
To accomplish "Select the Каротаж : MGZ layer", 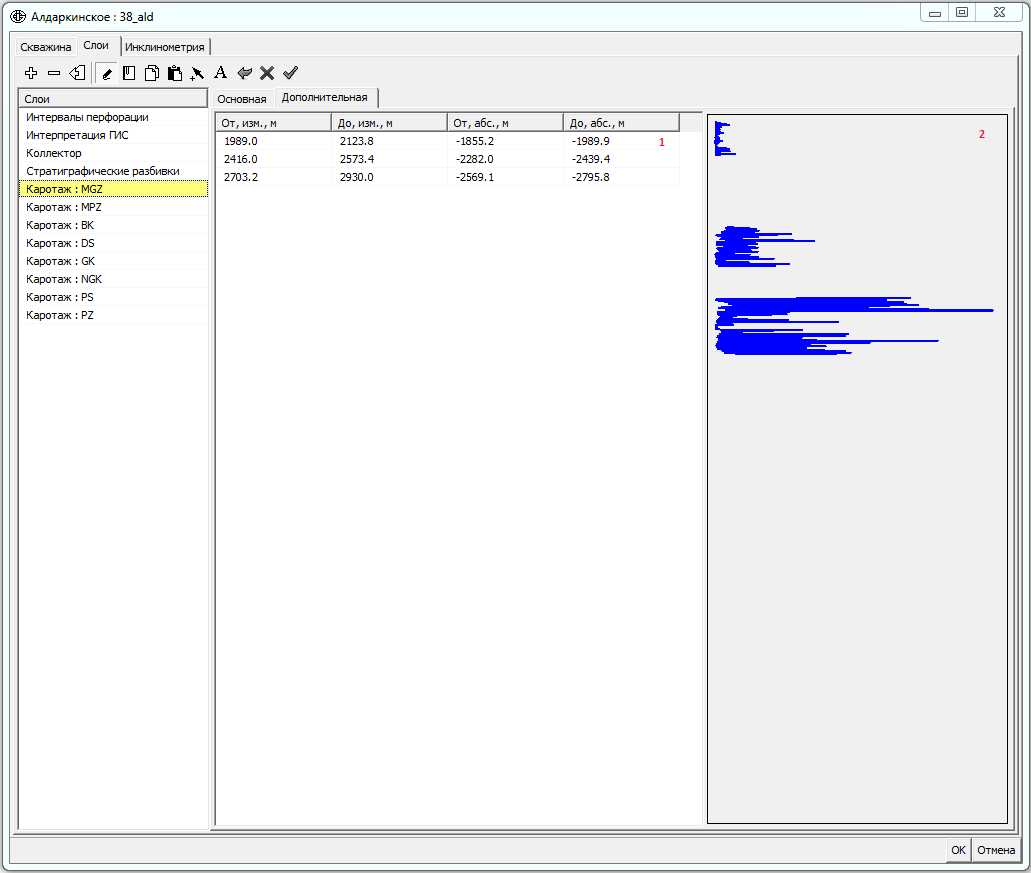I will pos(113,189).
